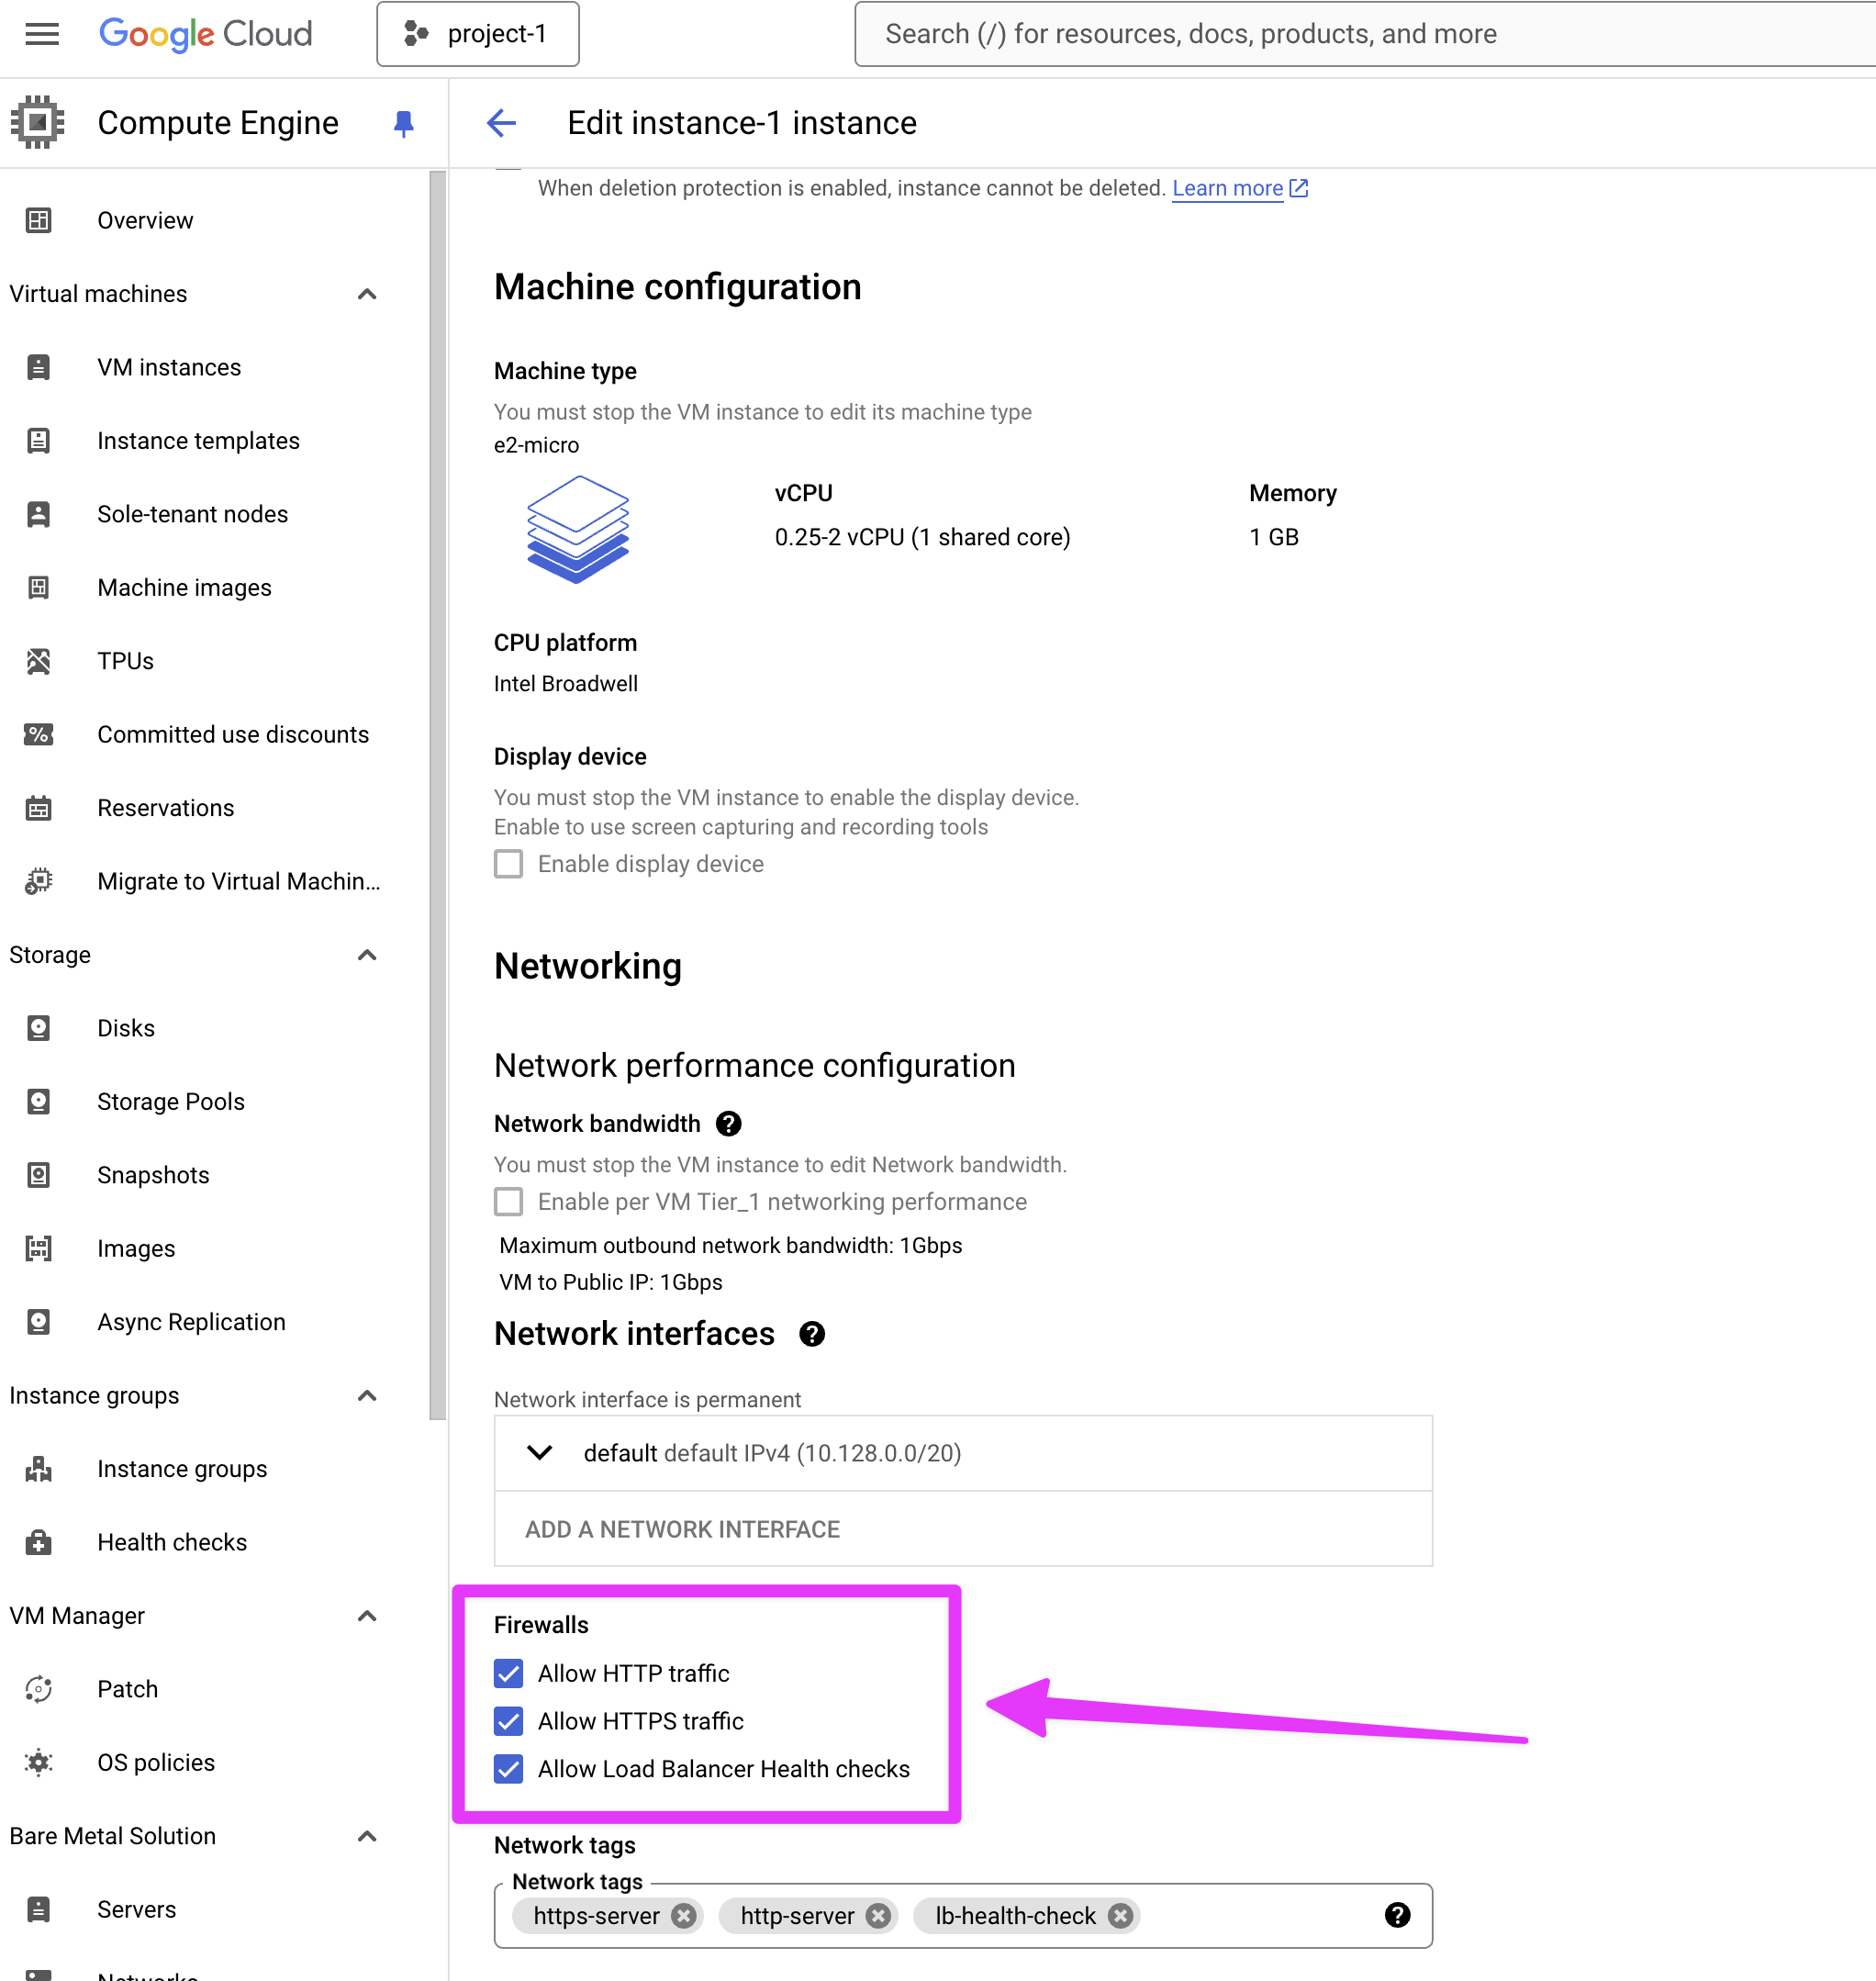This screenshot has height=1981, width=1876.
Task: Toggle Allow Load Balancer Health checks
Action: tap(508, 1769)
